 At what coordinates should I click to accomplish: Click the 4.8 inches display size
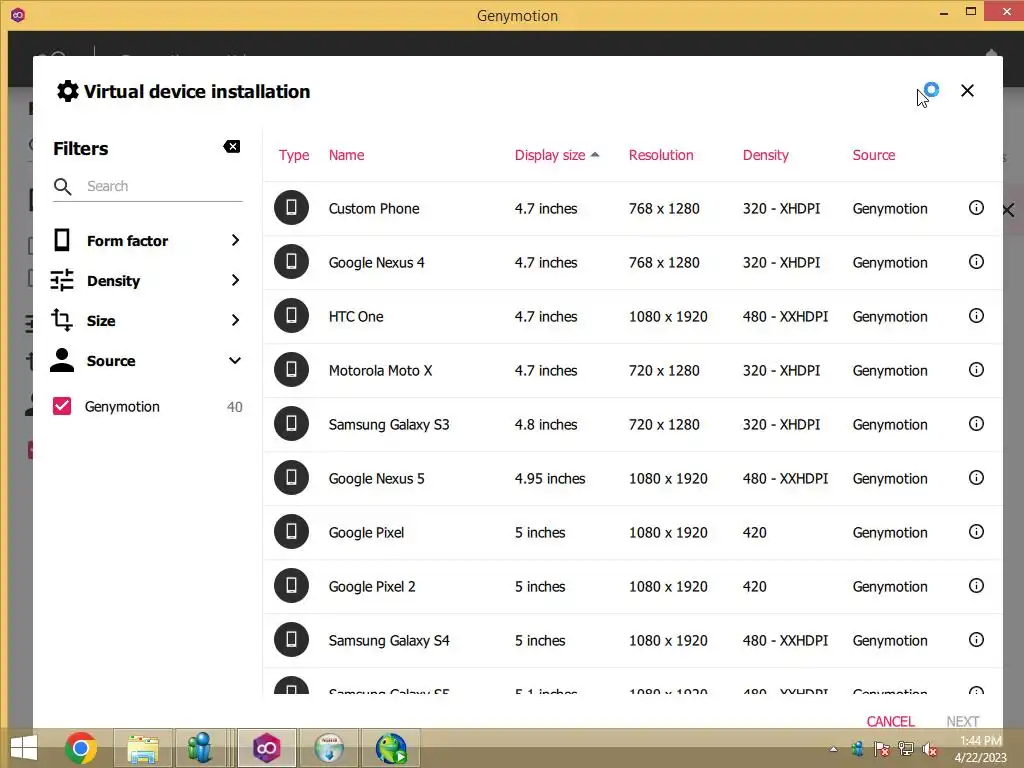[546, 424]
